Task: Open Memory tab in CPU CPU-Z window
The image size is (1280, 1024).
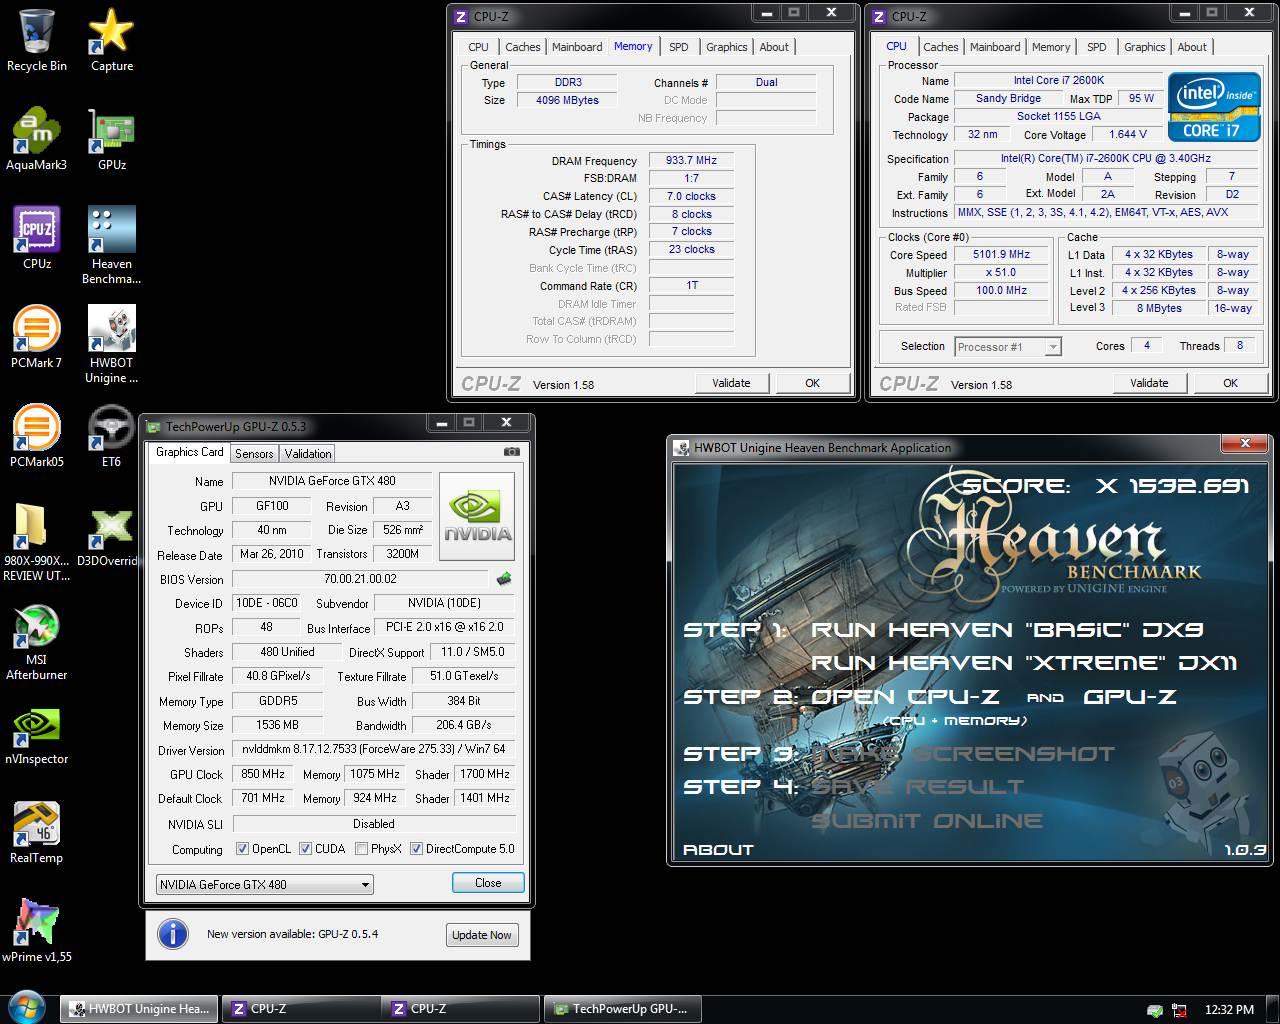Action: coord(1051,47)
